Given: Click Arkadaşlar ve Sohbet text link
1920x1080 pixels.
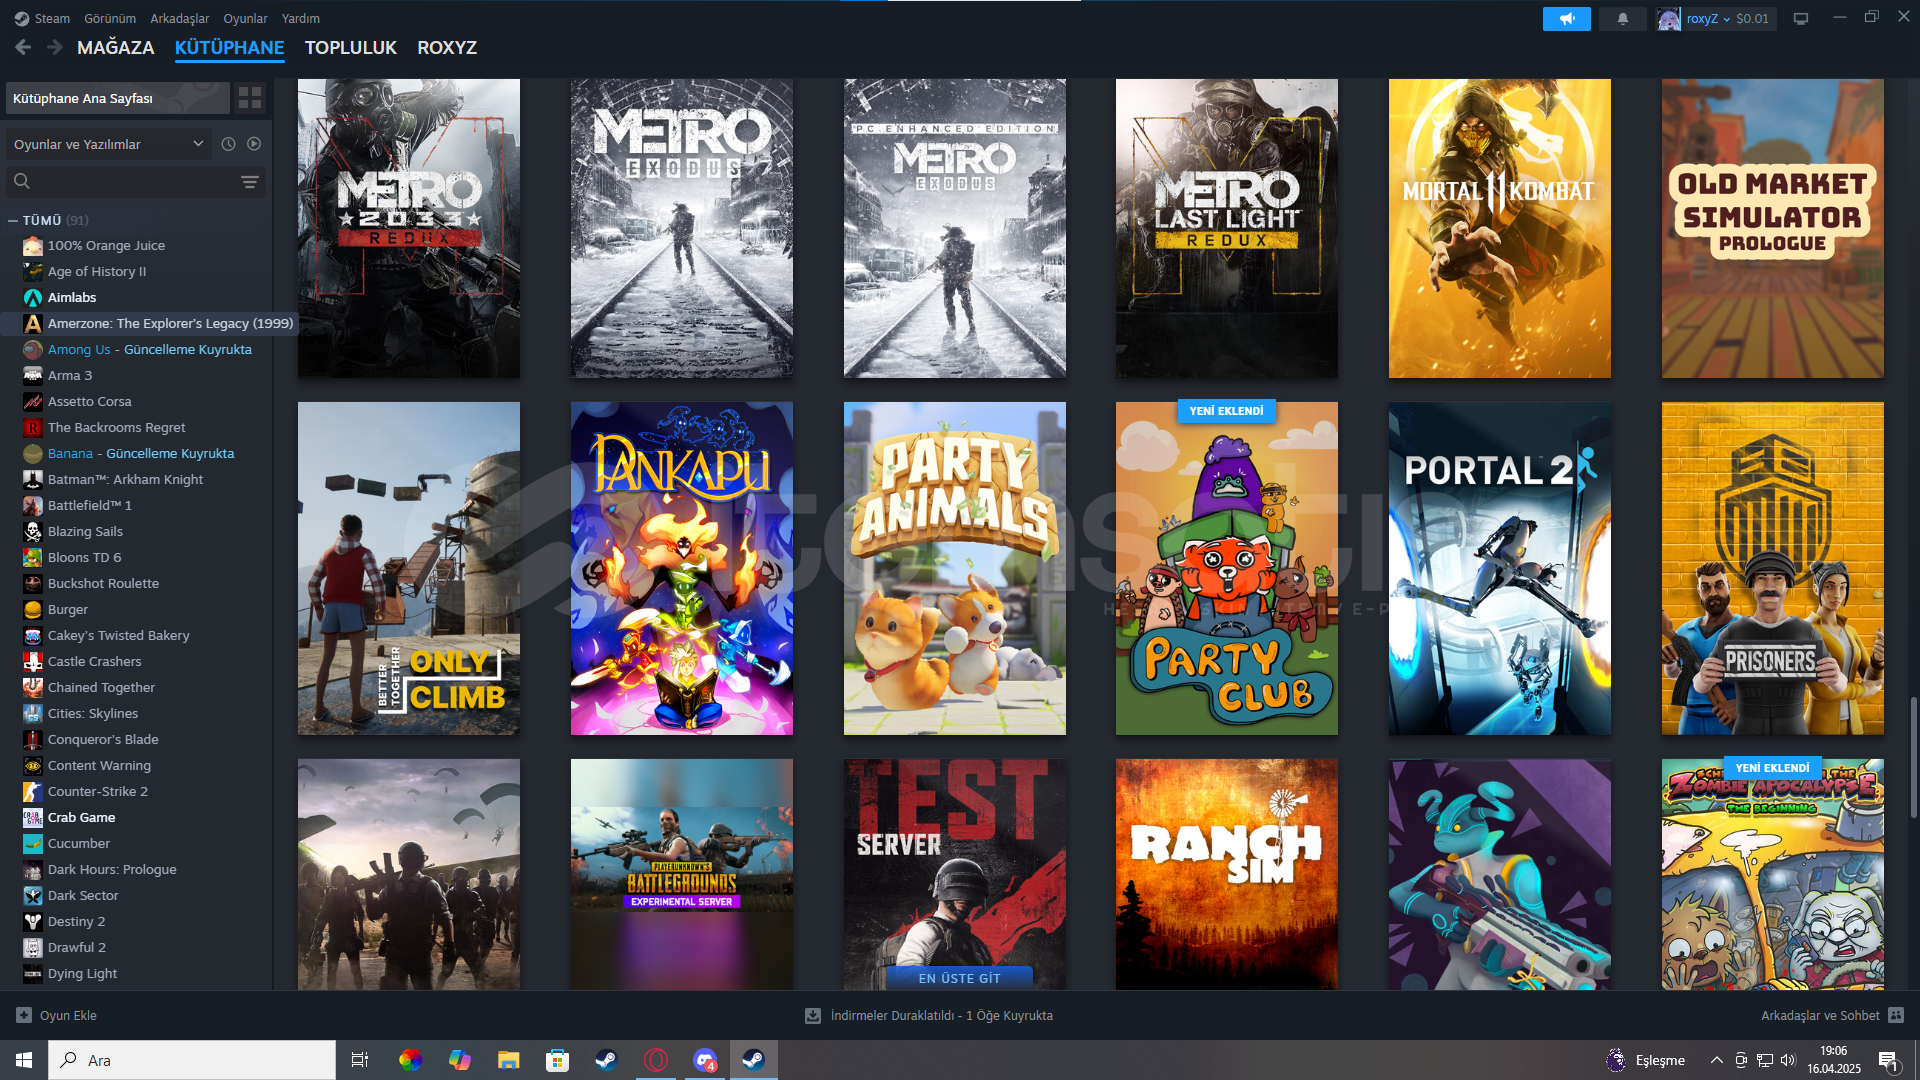Looking at the screenshot, I should click(x=1820, y=1015).
